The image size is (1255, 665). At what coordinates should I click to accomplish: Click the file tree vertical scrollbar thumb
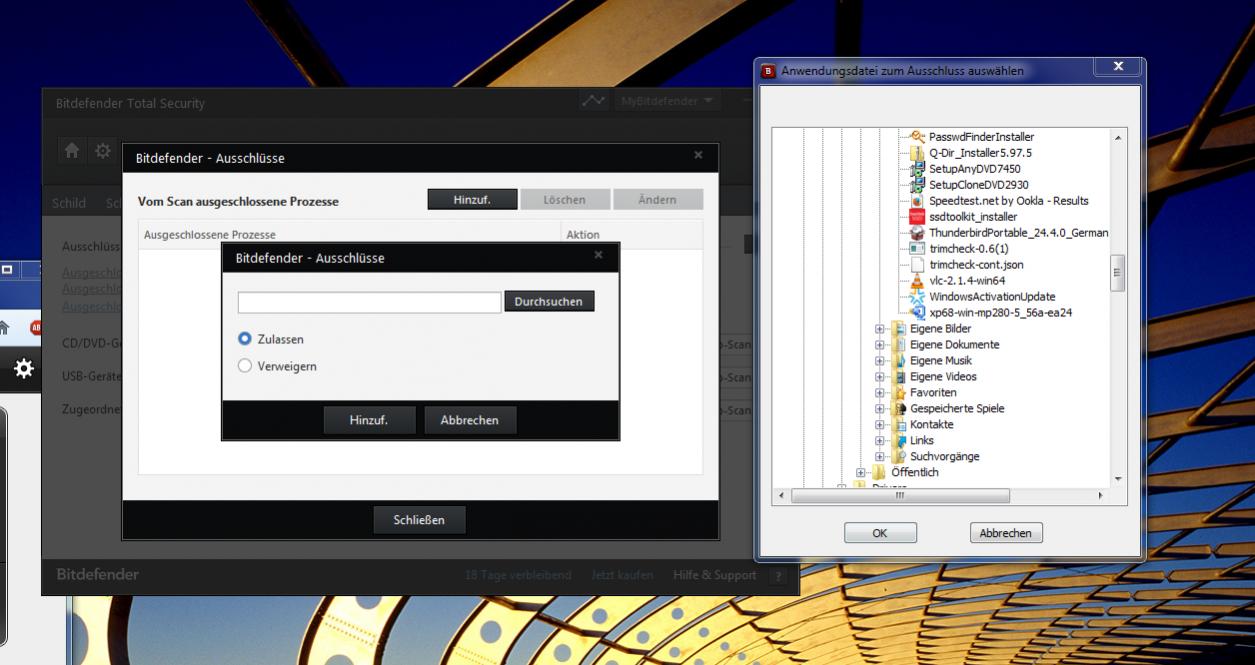1118,271
